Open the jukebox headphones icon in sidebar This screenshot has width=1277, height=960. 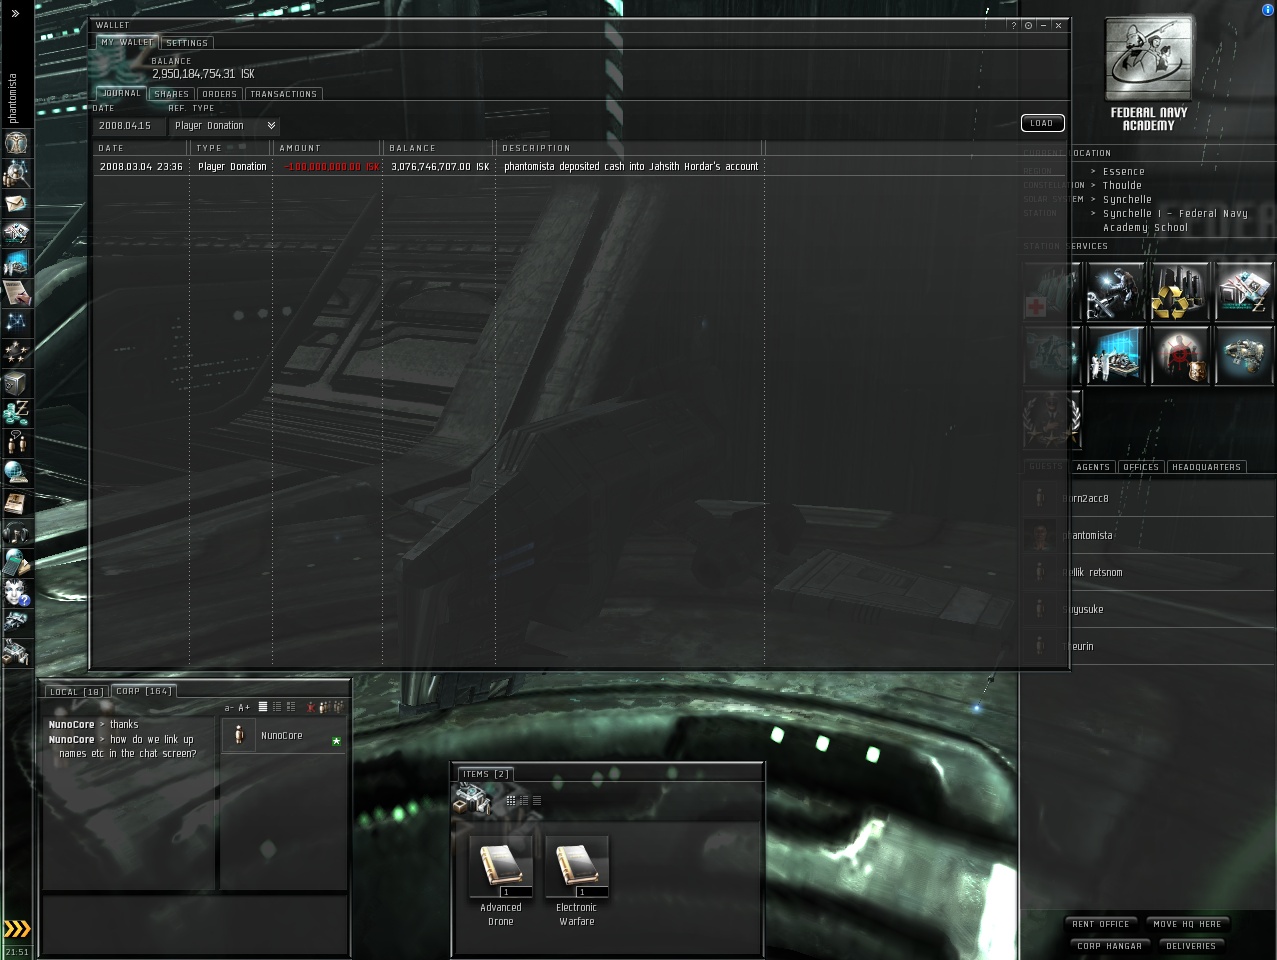17,533
